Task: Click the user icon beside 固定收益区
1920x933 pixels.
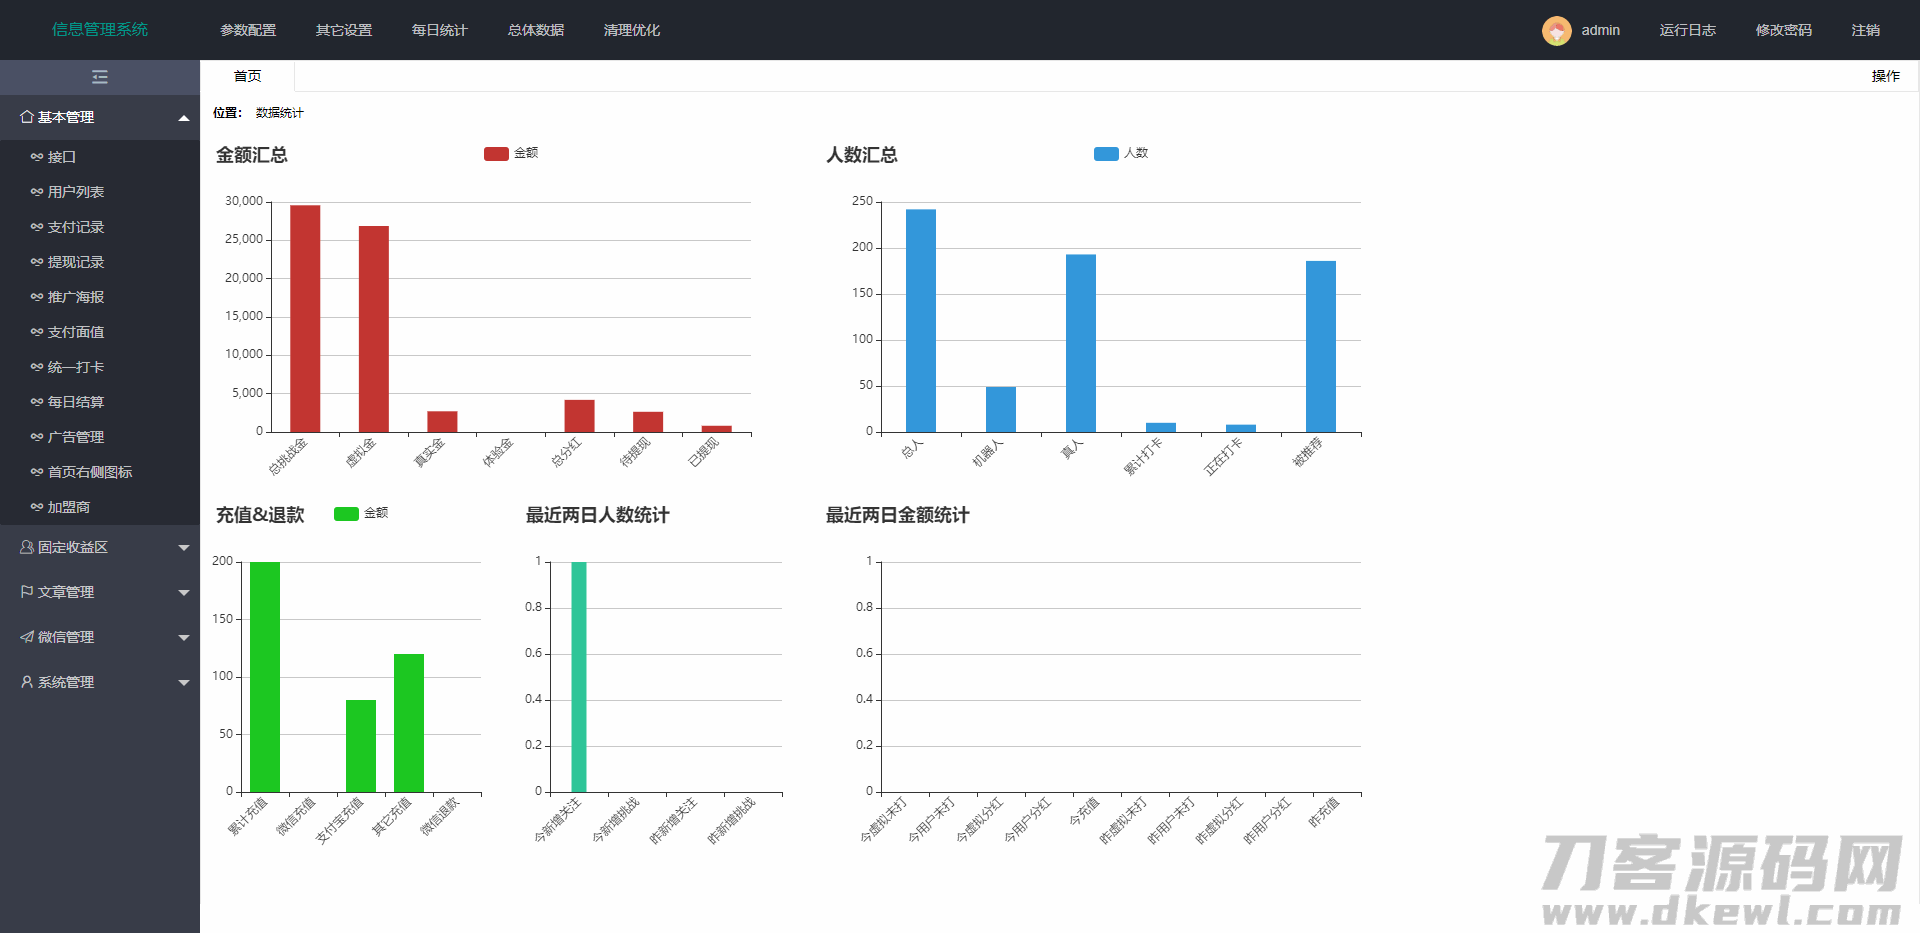Action: pos(27,547)
